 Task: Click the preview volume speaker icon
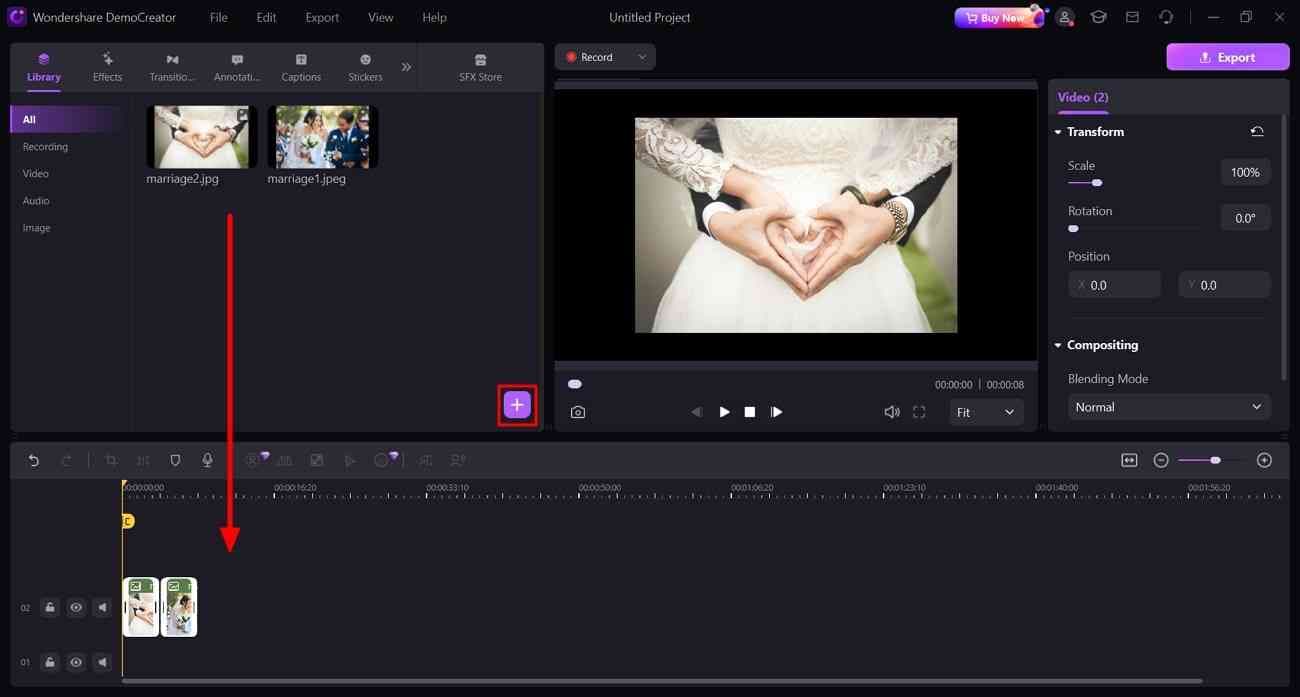click(x=891, y=412)
